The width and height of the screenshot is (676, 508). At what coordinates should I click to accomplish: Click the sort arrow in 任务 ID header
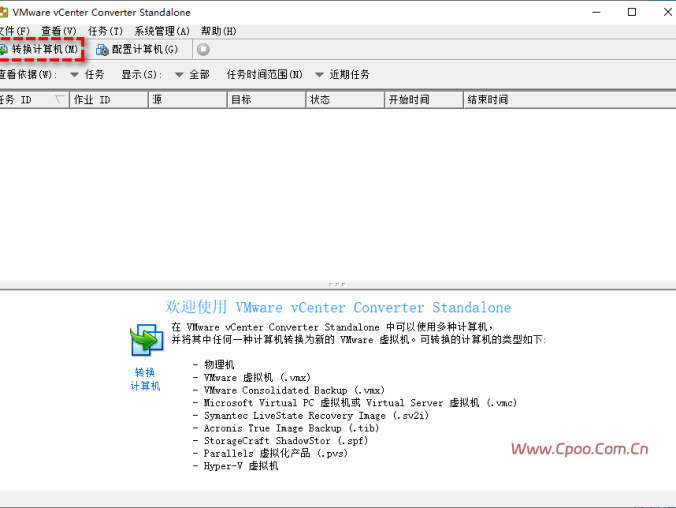(x=60, y=100)
